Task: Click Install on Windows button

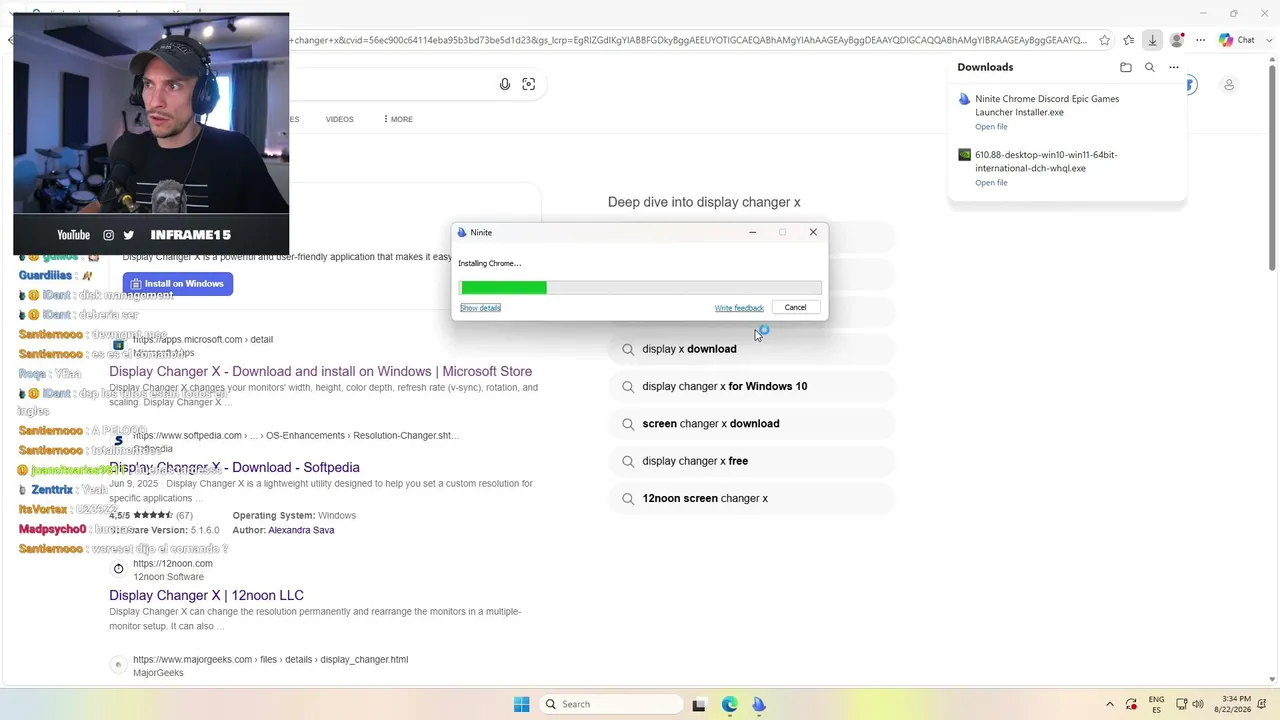Action: click(x=178, y=284)
